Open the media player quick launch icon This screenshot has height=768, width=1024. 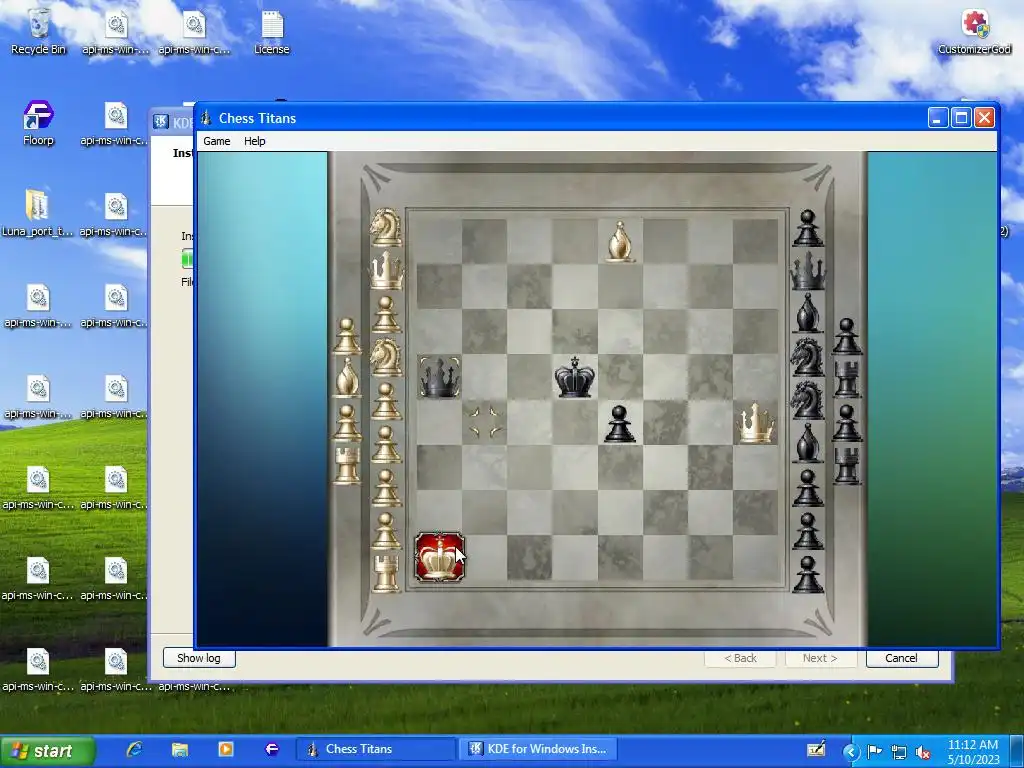coord(225,749)
